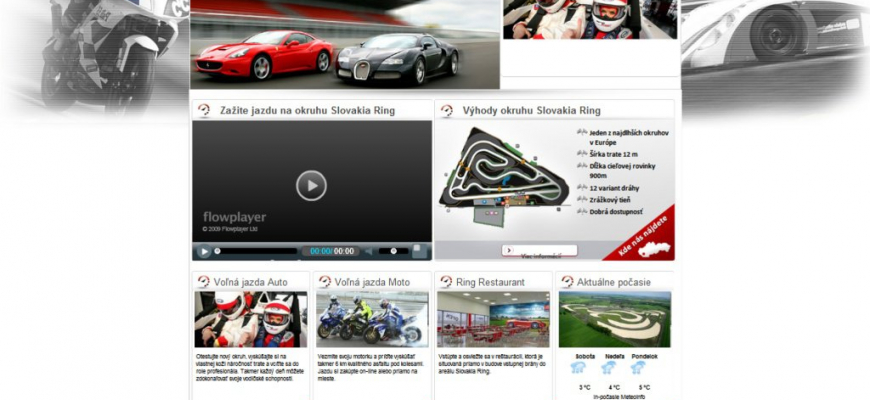
Task: Click the speedometer icon beside 'Výhody okruhu Slovakia Ring'
Action: 447,110
